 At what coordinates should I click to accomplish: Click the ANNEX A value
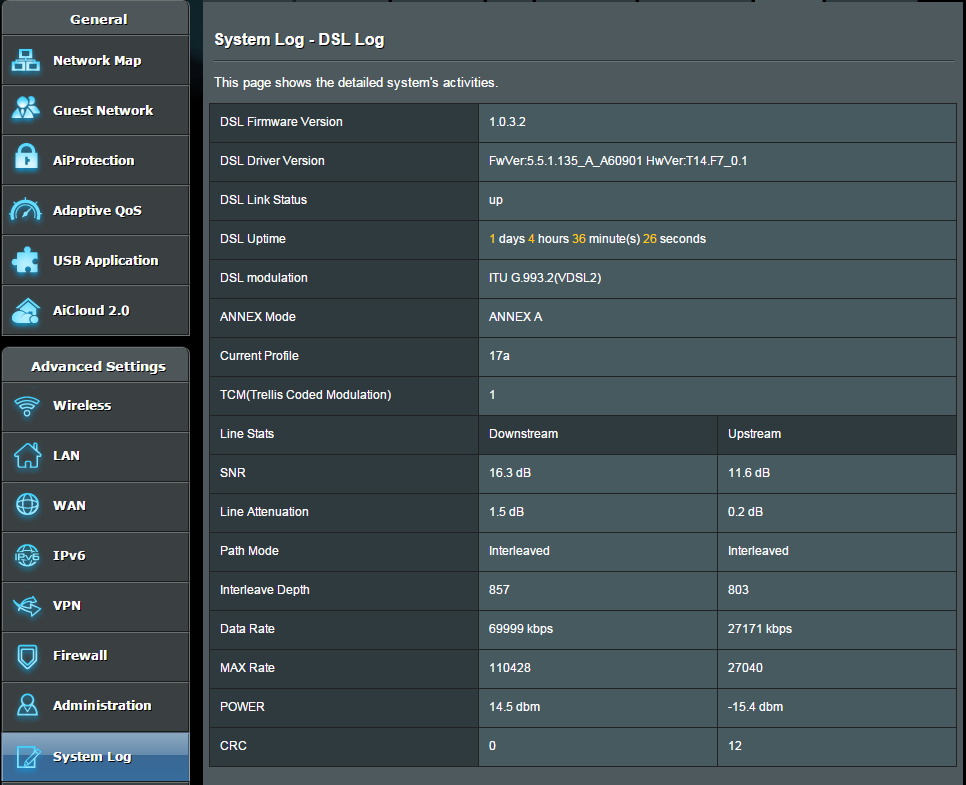515,317
